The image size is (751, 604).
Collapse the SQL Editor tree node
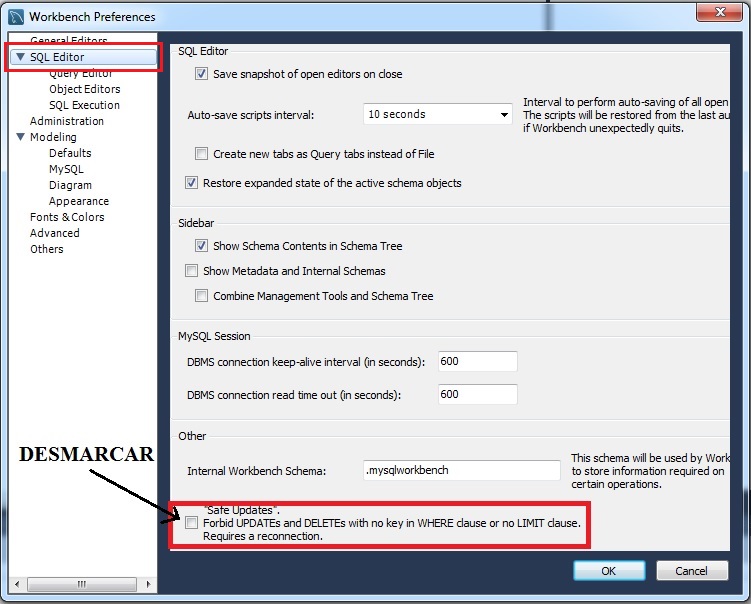click(x=20, y=57)
